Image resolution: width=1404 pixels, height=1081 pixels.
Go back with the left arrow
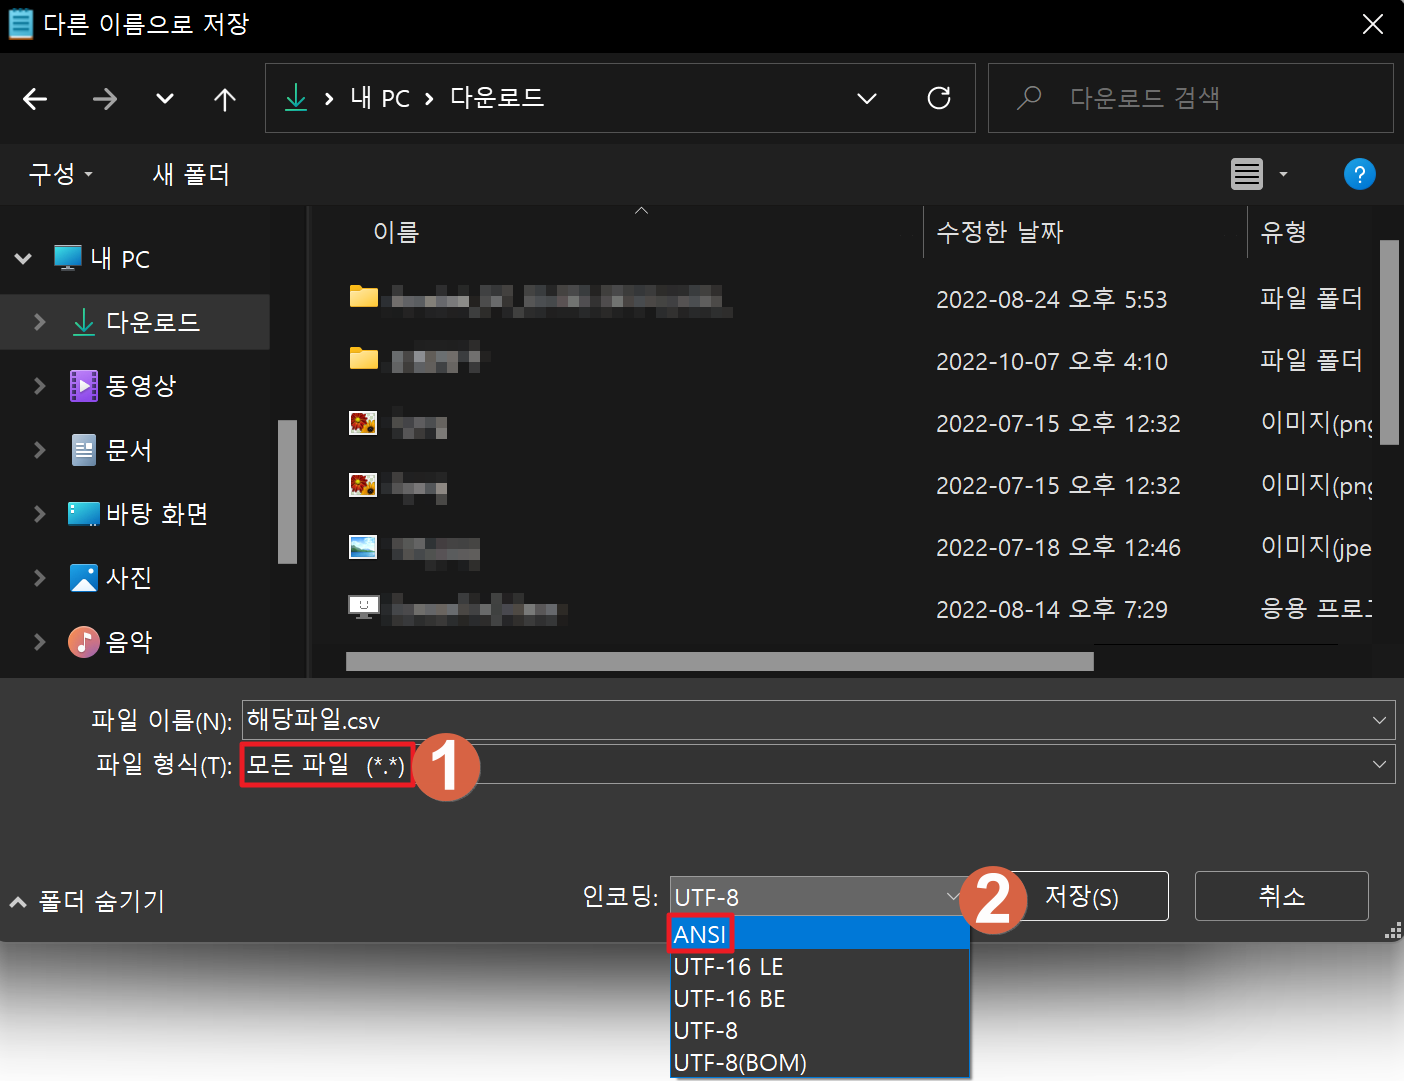pos(36,99)
